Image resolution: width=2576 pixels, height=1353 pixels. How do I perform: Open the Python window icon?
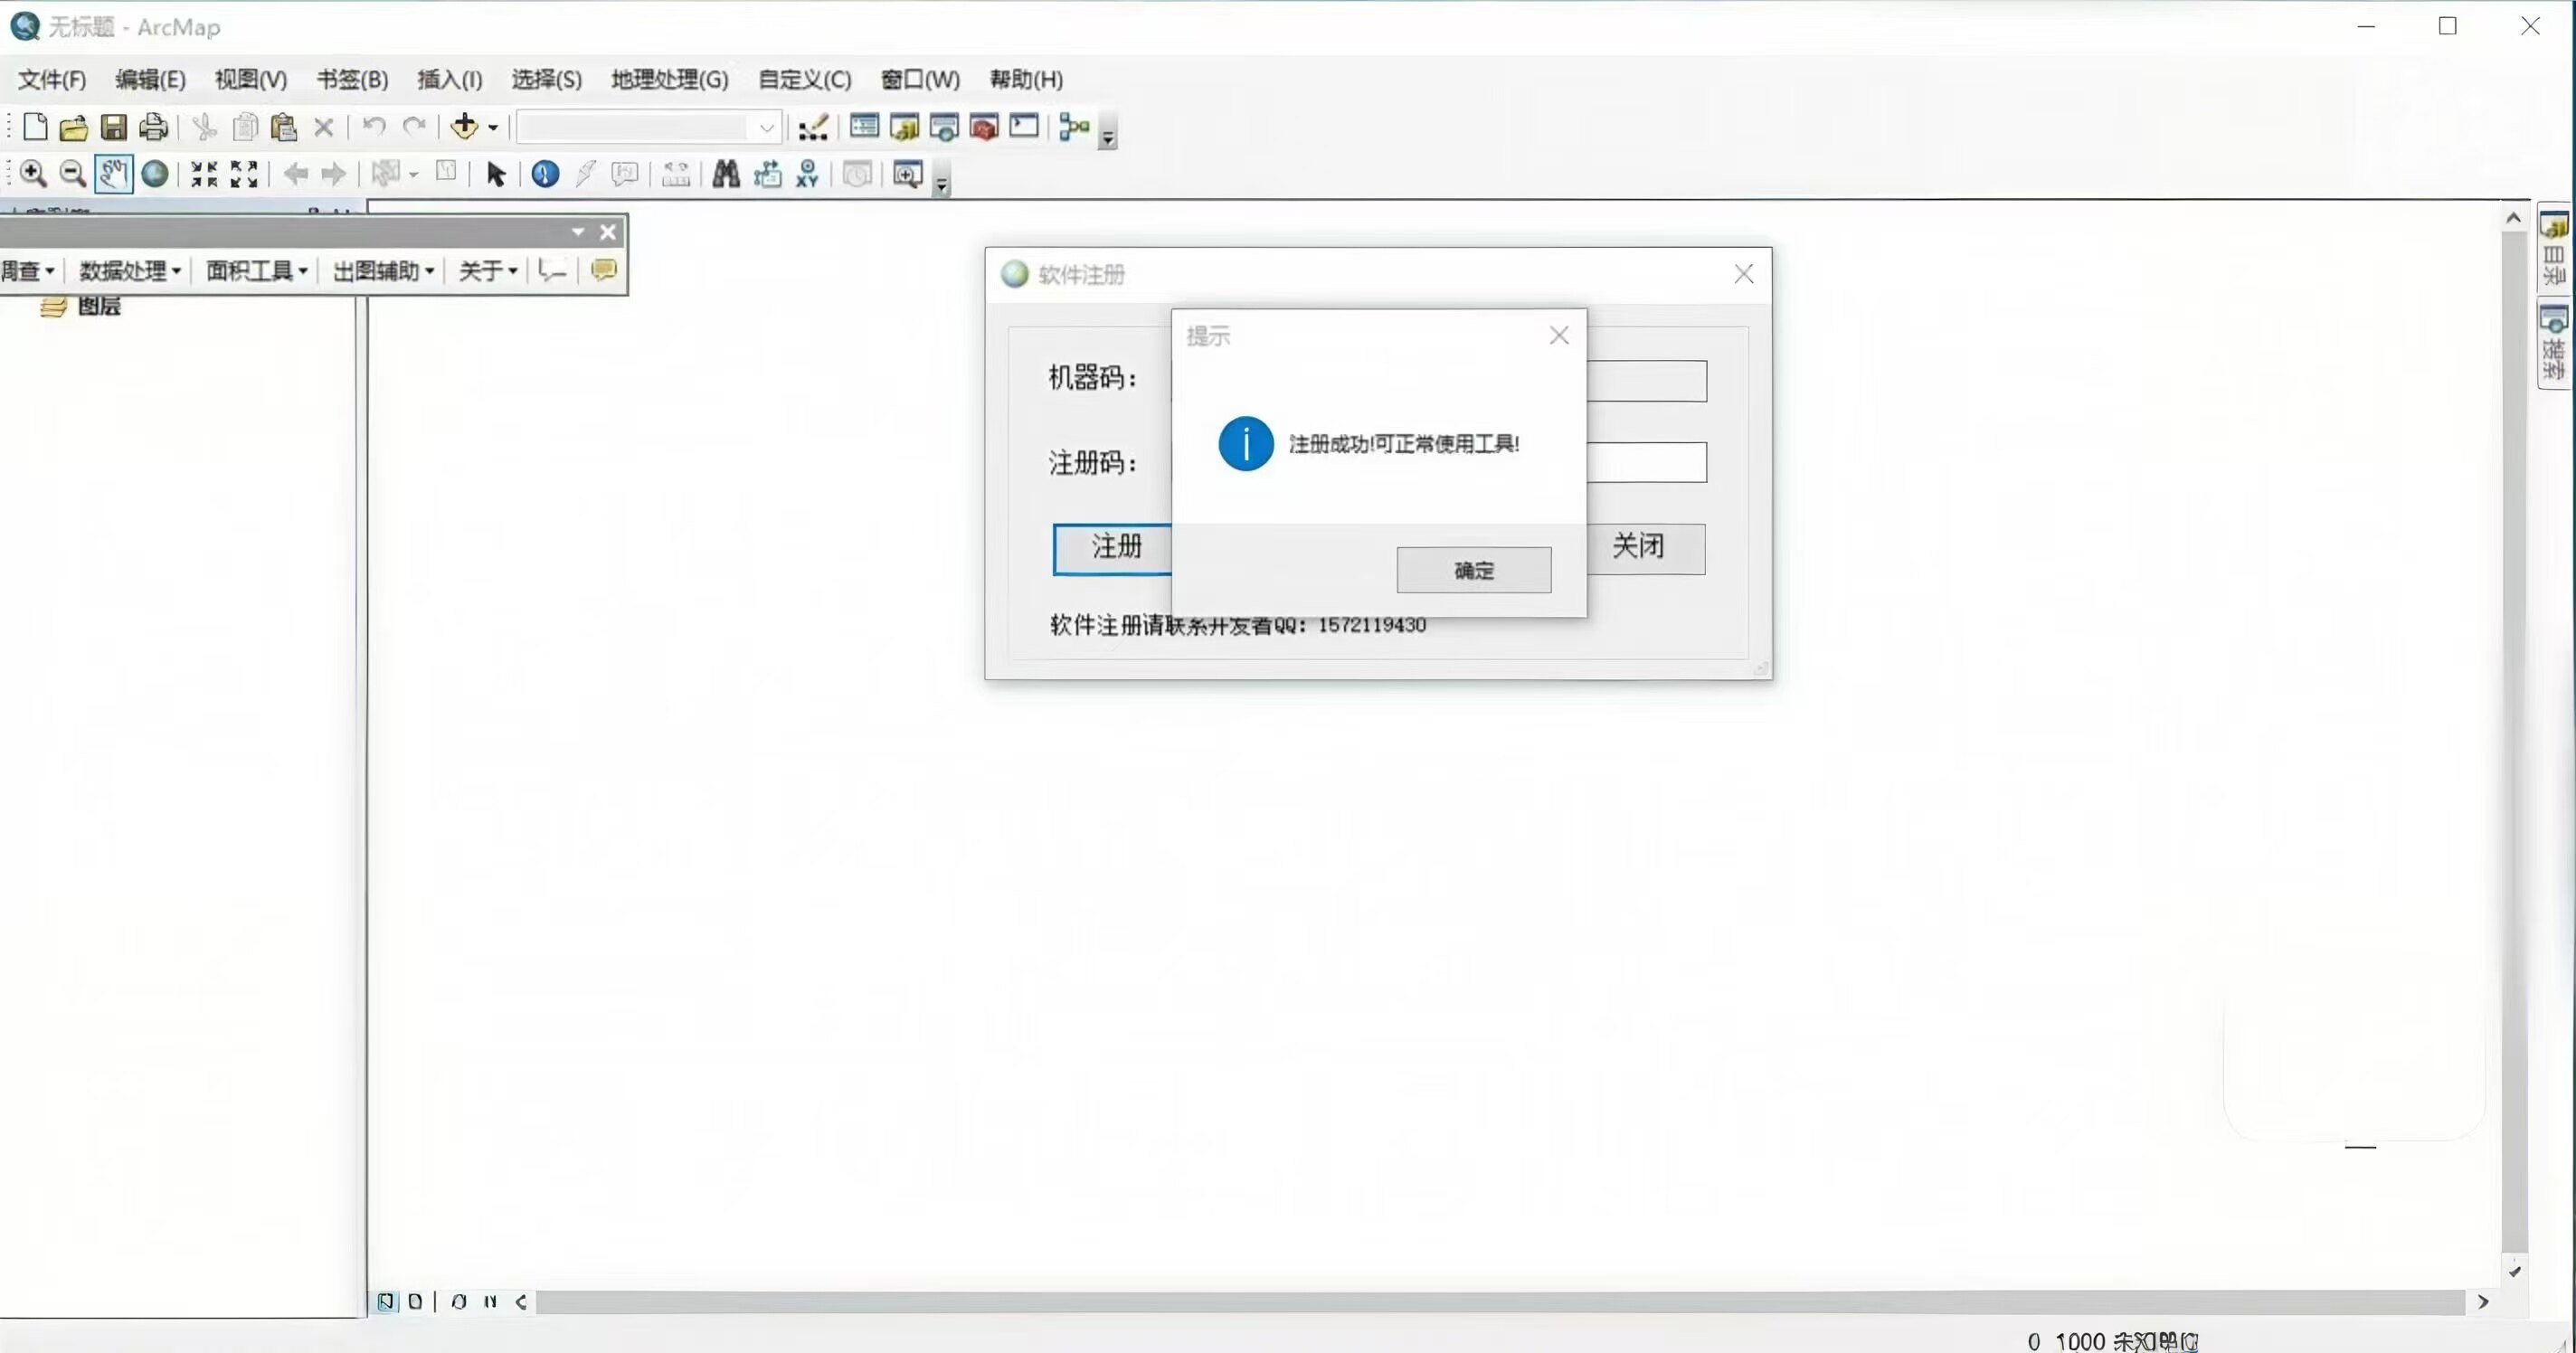coord(1024,126)
